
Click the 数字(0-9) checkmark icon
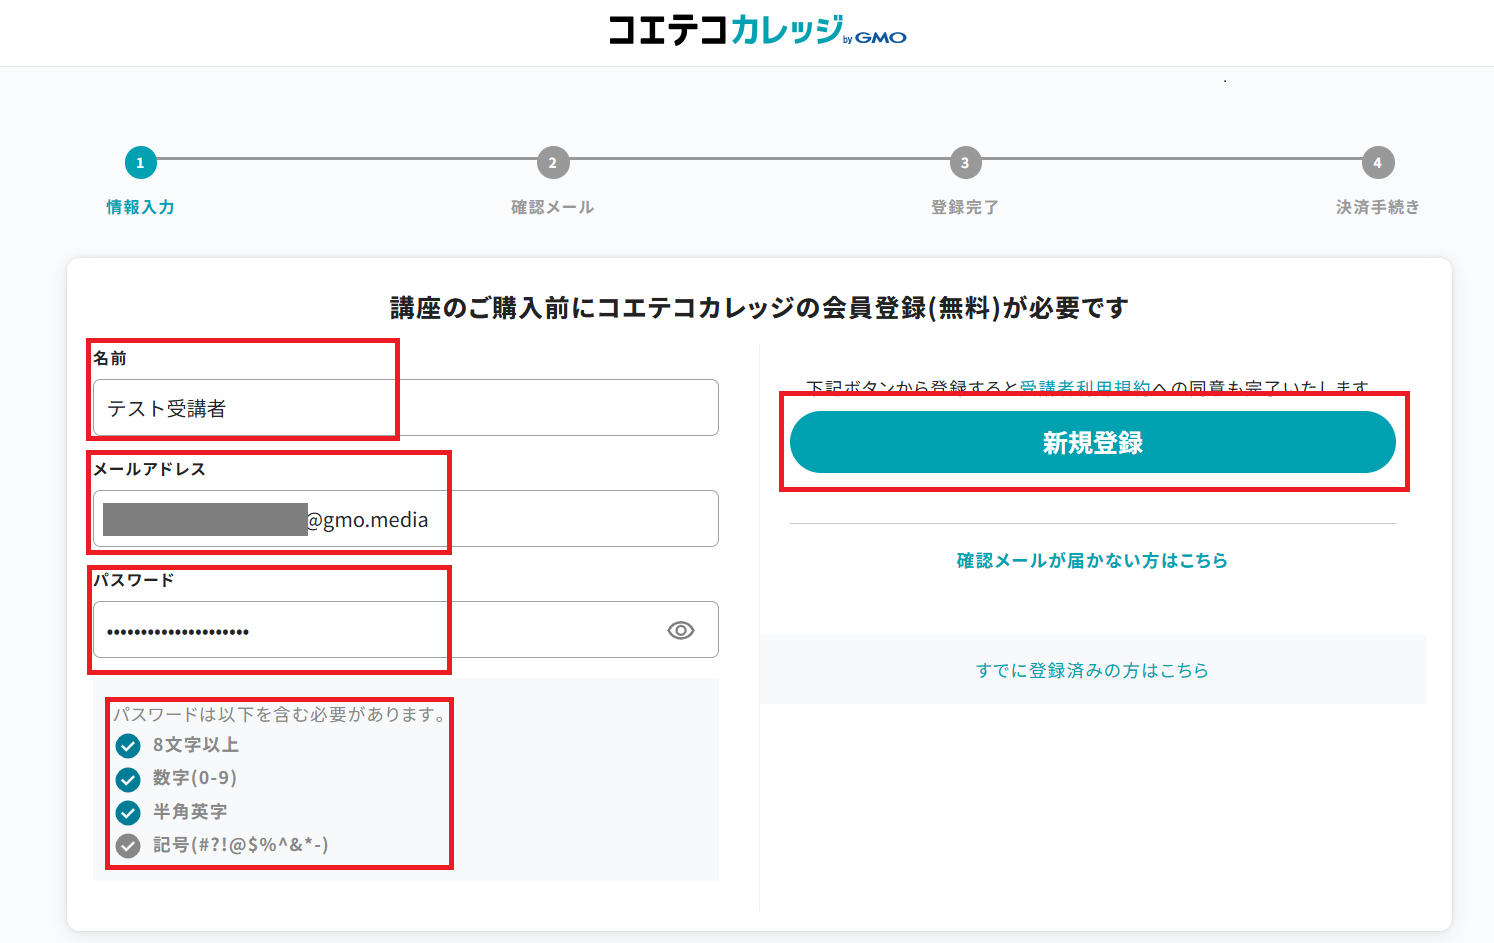coord(128,779)
